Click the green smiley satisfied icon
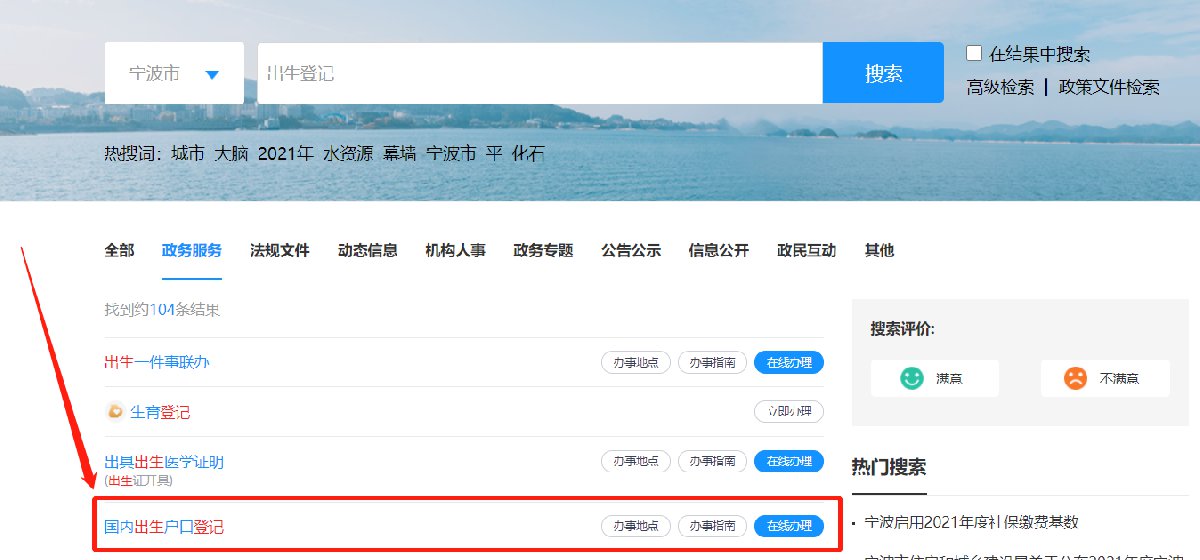The image size is (1200, 560). 911,378
